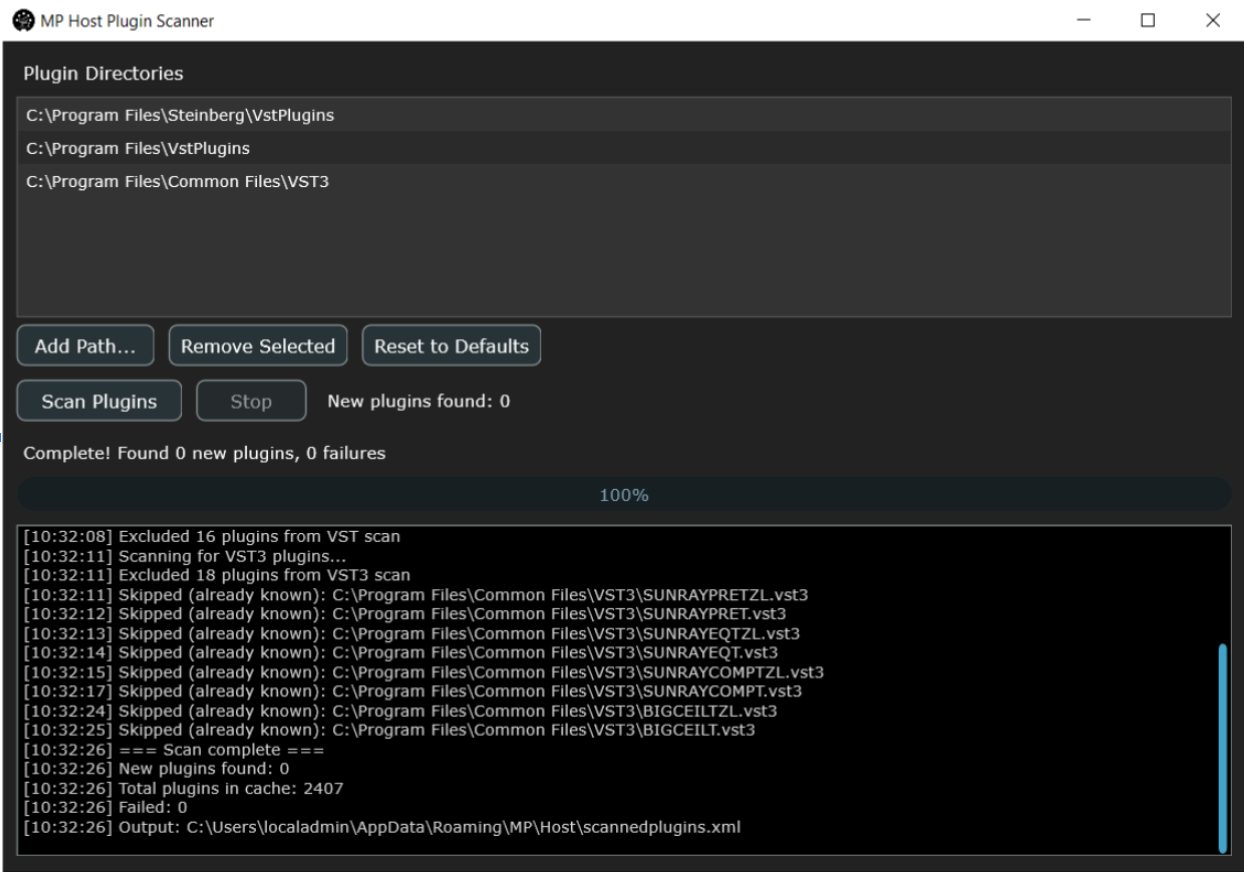Select the C:\Program Files\VstPlugins path
The height and width of the screenshot is (872, 1244).
coord(138,148)
